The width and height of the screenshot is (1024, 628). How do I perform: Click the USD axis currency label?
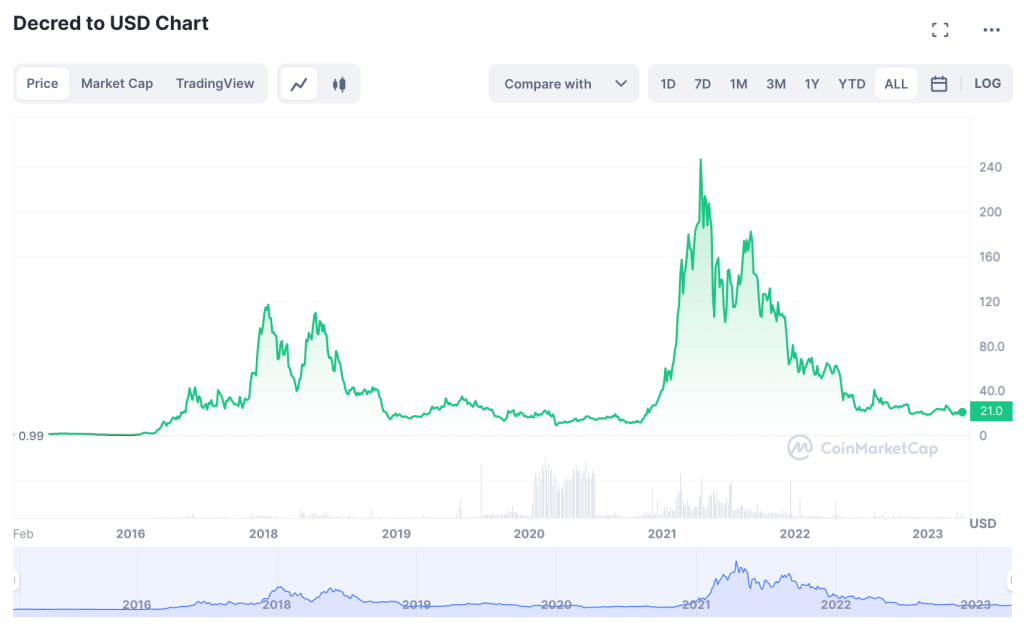tap(982, 524)
